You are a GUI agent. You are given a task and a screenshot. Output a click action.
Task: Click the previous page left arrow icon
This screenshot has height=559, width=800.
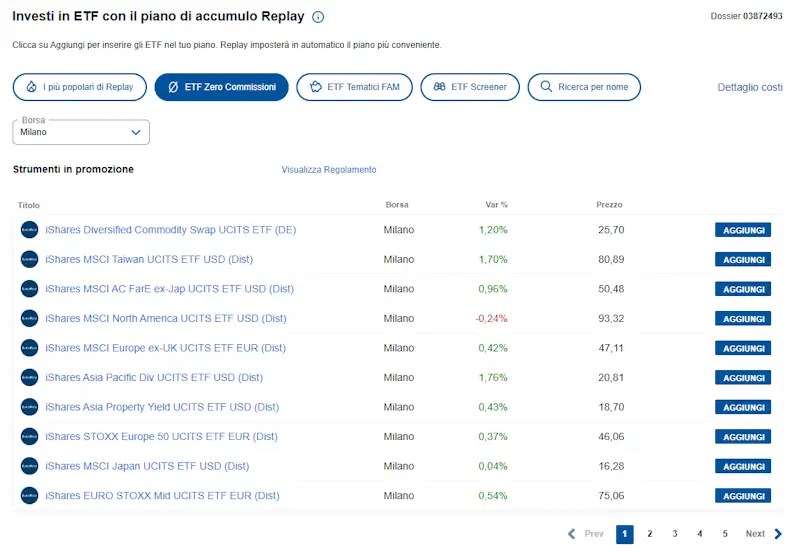[572, 534]
